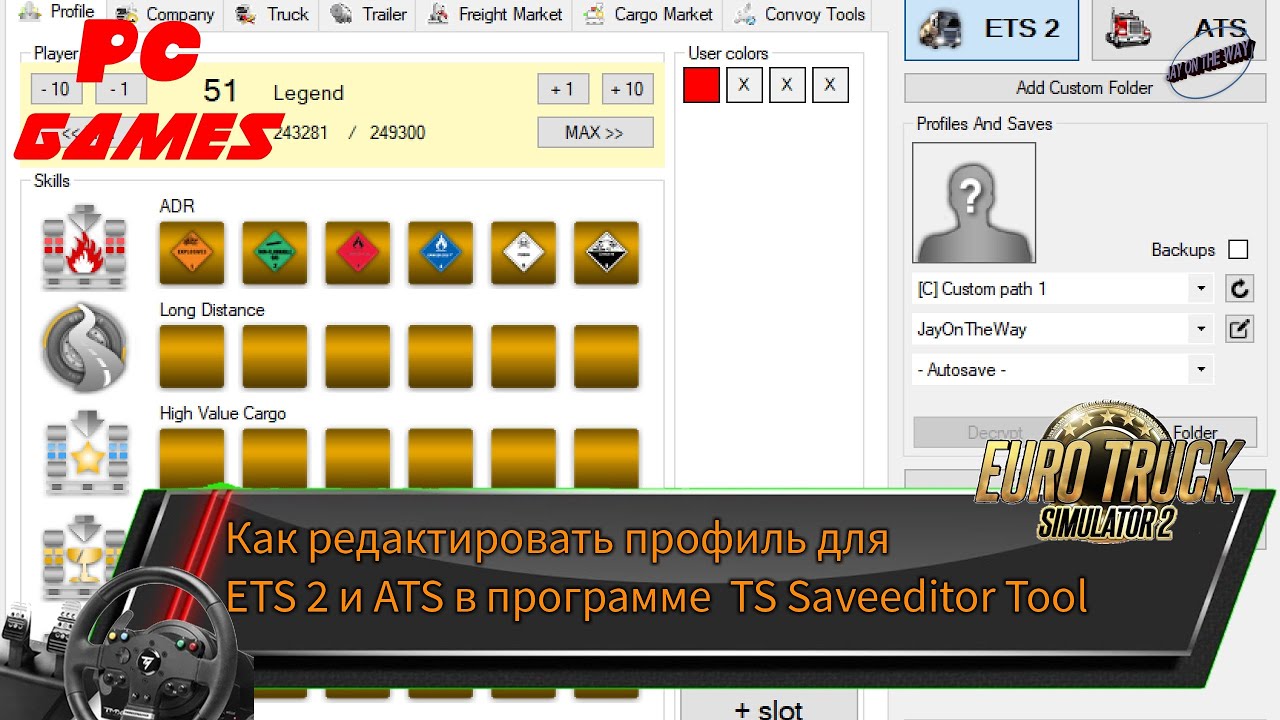This screenshot has width=1280, height=720.
Task: Click Add Custom Folder button
Action: click(1085, 88)
